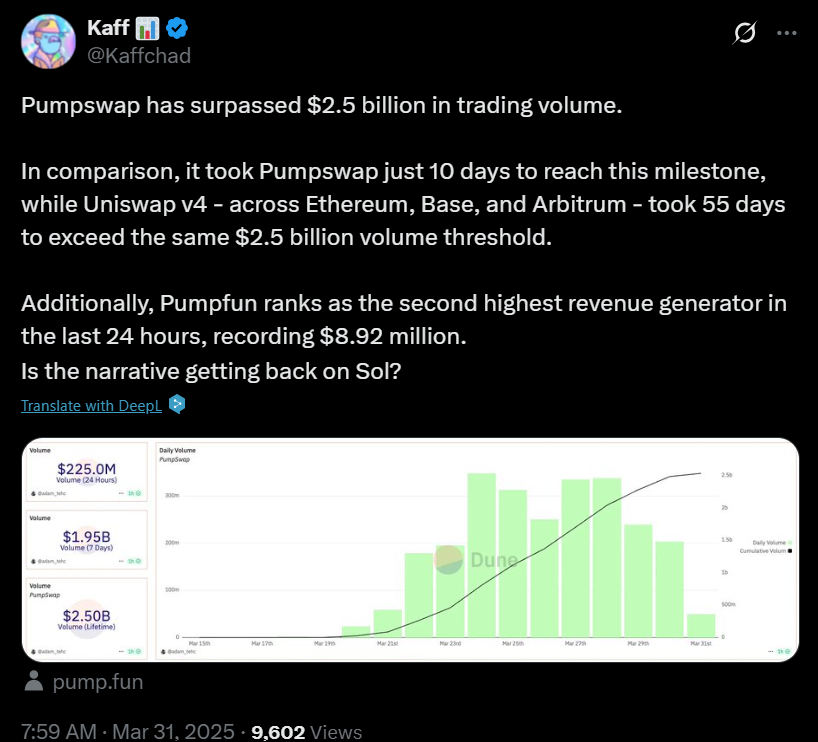This screenshot has width=818, height=742.
Task: Click the Kaff display name
Action: 109,28
